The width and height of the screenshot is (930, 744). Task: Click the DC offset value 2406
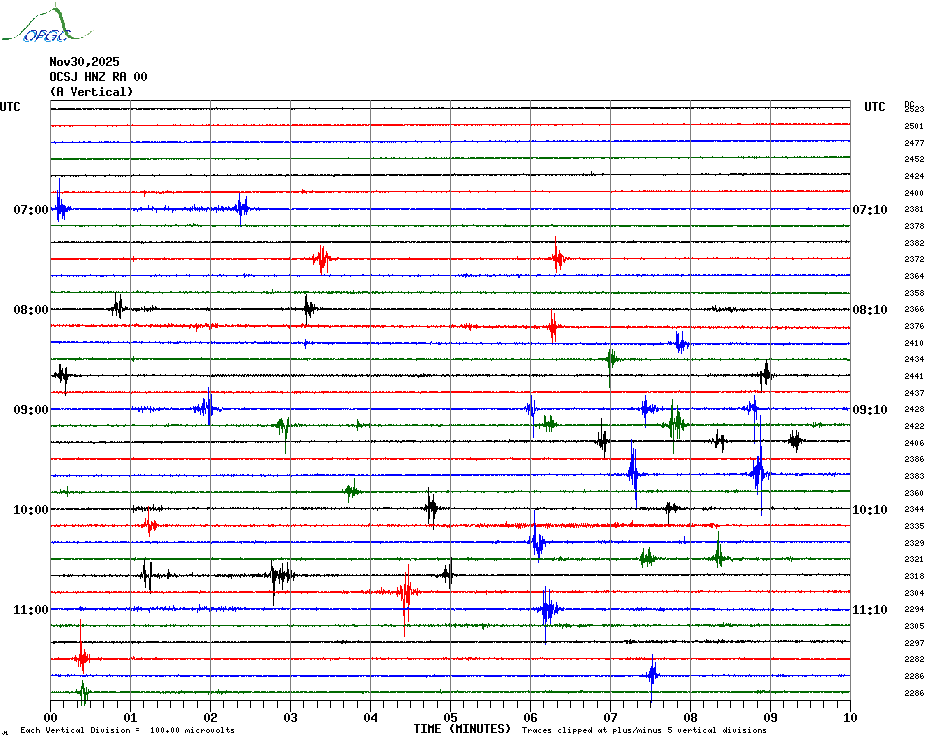(914, 443)
